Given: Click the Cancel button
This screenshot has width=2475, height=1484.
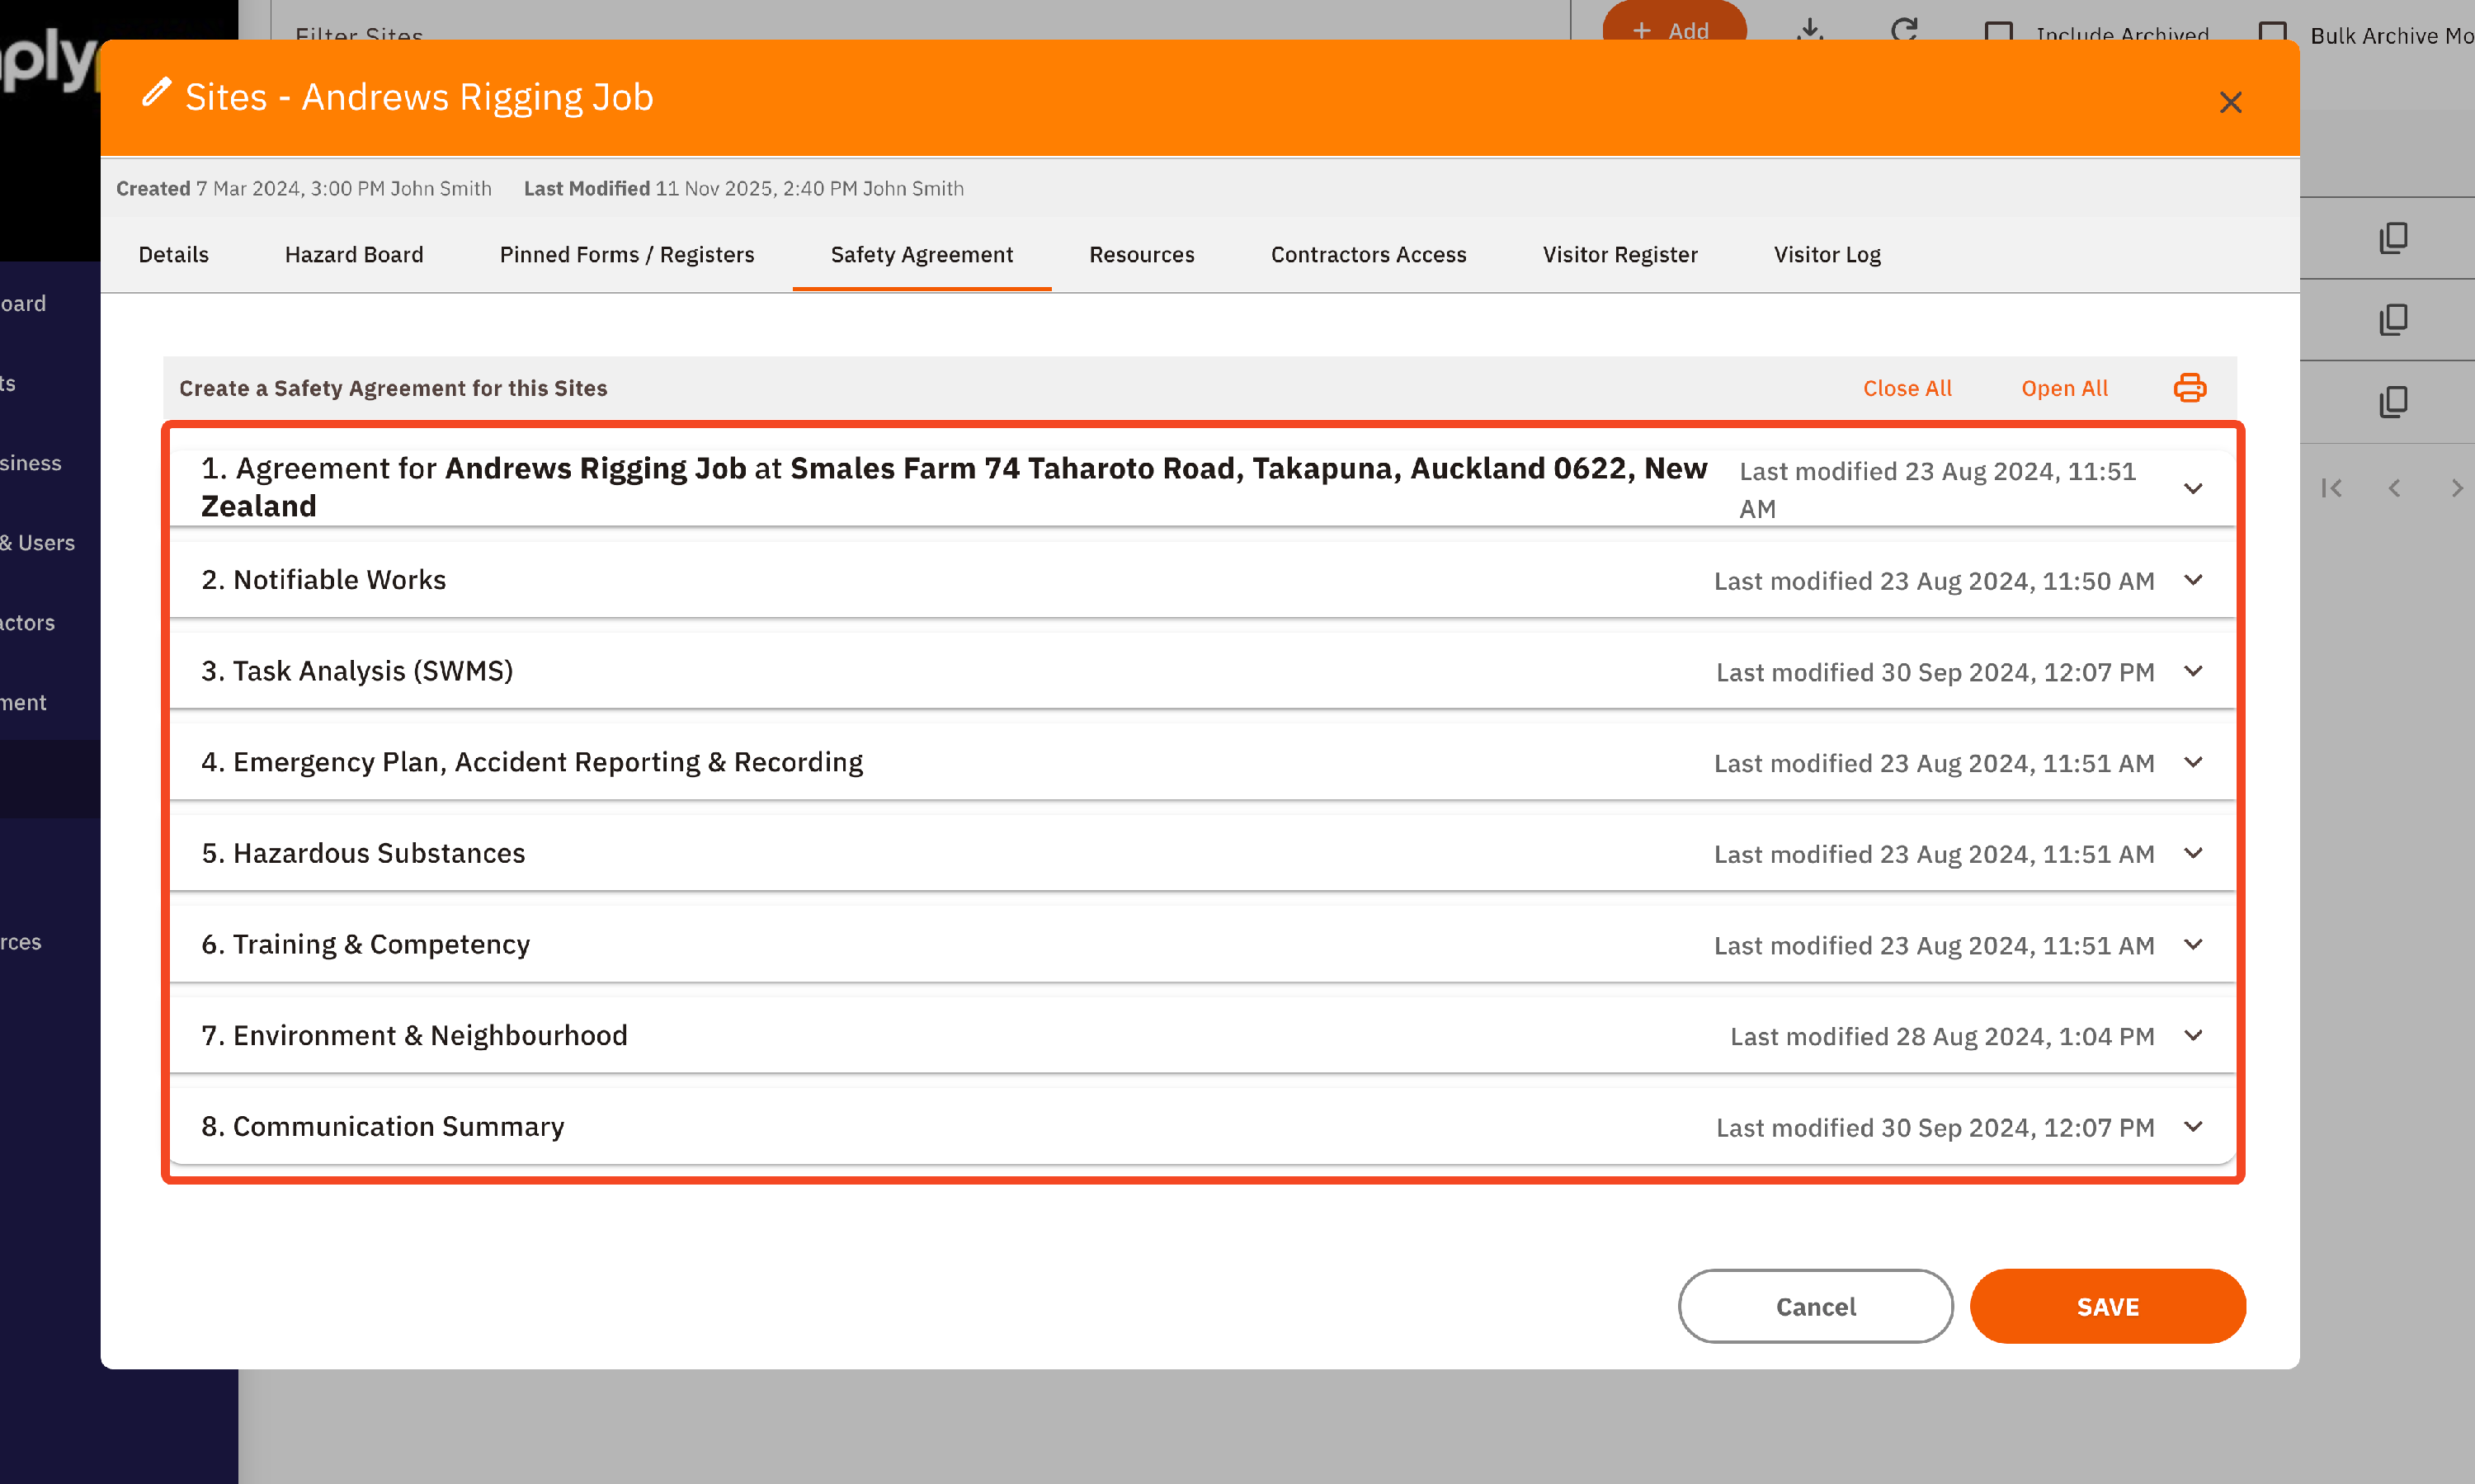Looking at the screenshot, I should 1815,1306.
